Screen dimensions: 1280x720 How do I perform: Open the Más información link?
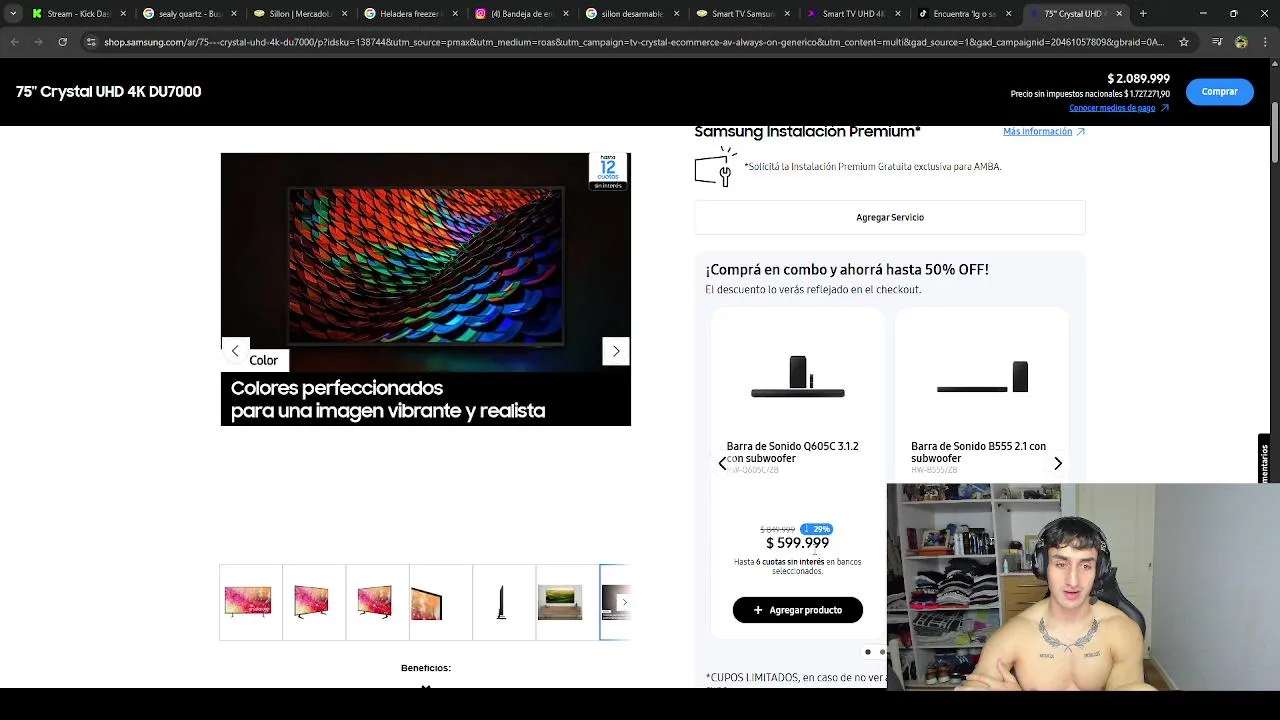coord(1044,132)
